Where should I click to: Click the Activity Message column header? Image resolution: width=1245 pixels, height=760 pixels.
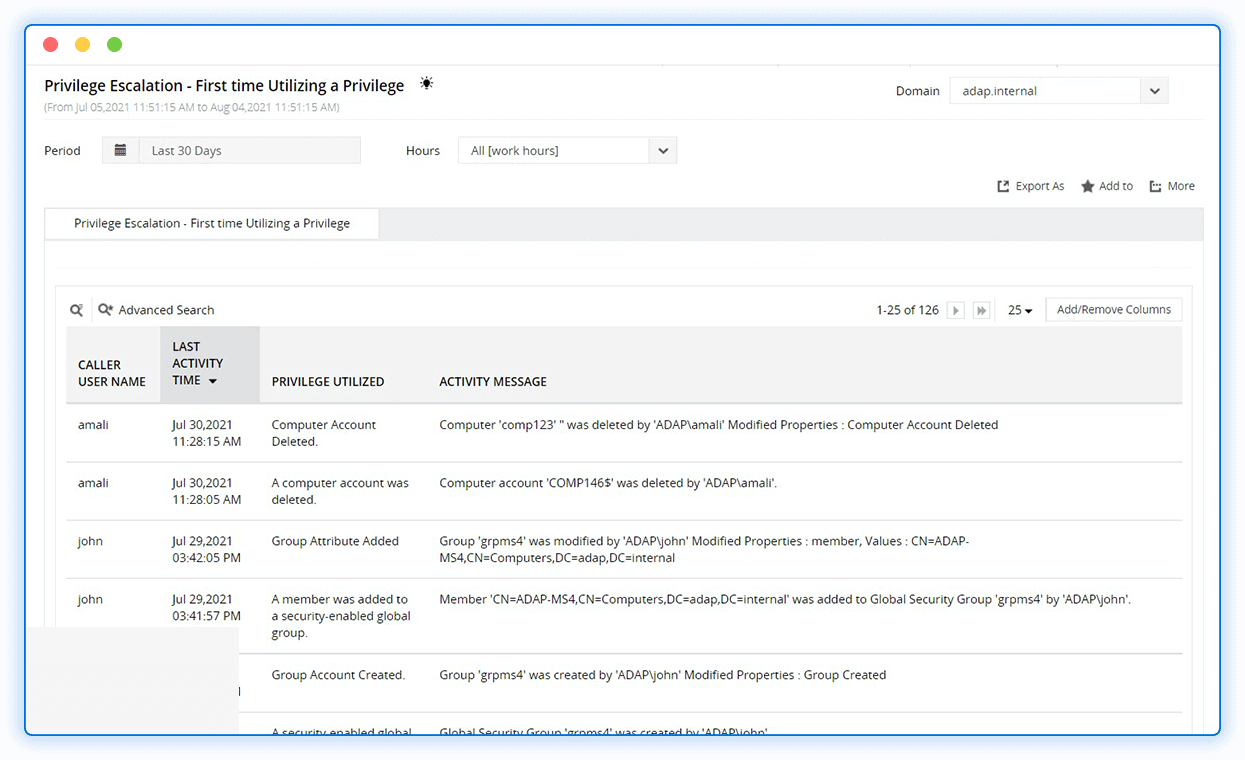(493, 381)
